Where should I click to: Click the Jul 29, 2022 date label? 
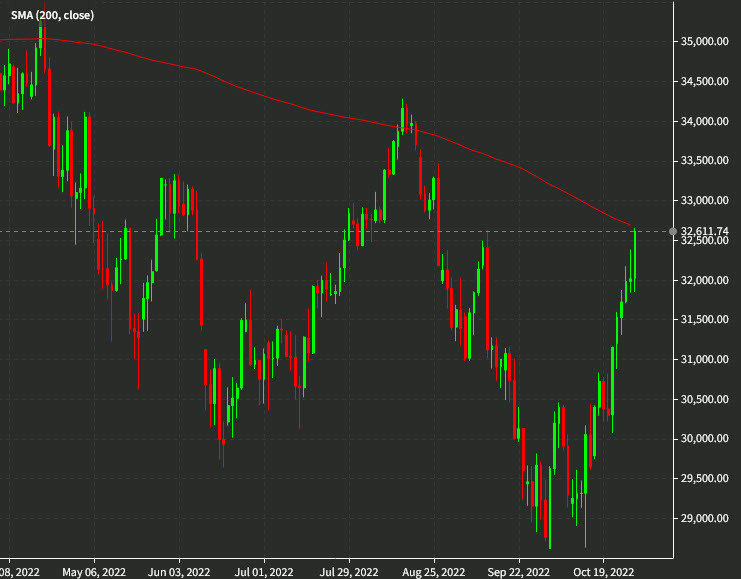pos(349,572)
